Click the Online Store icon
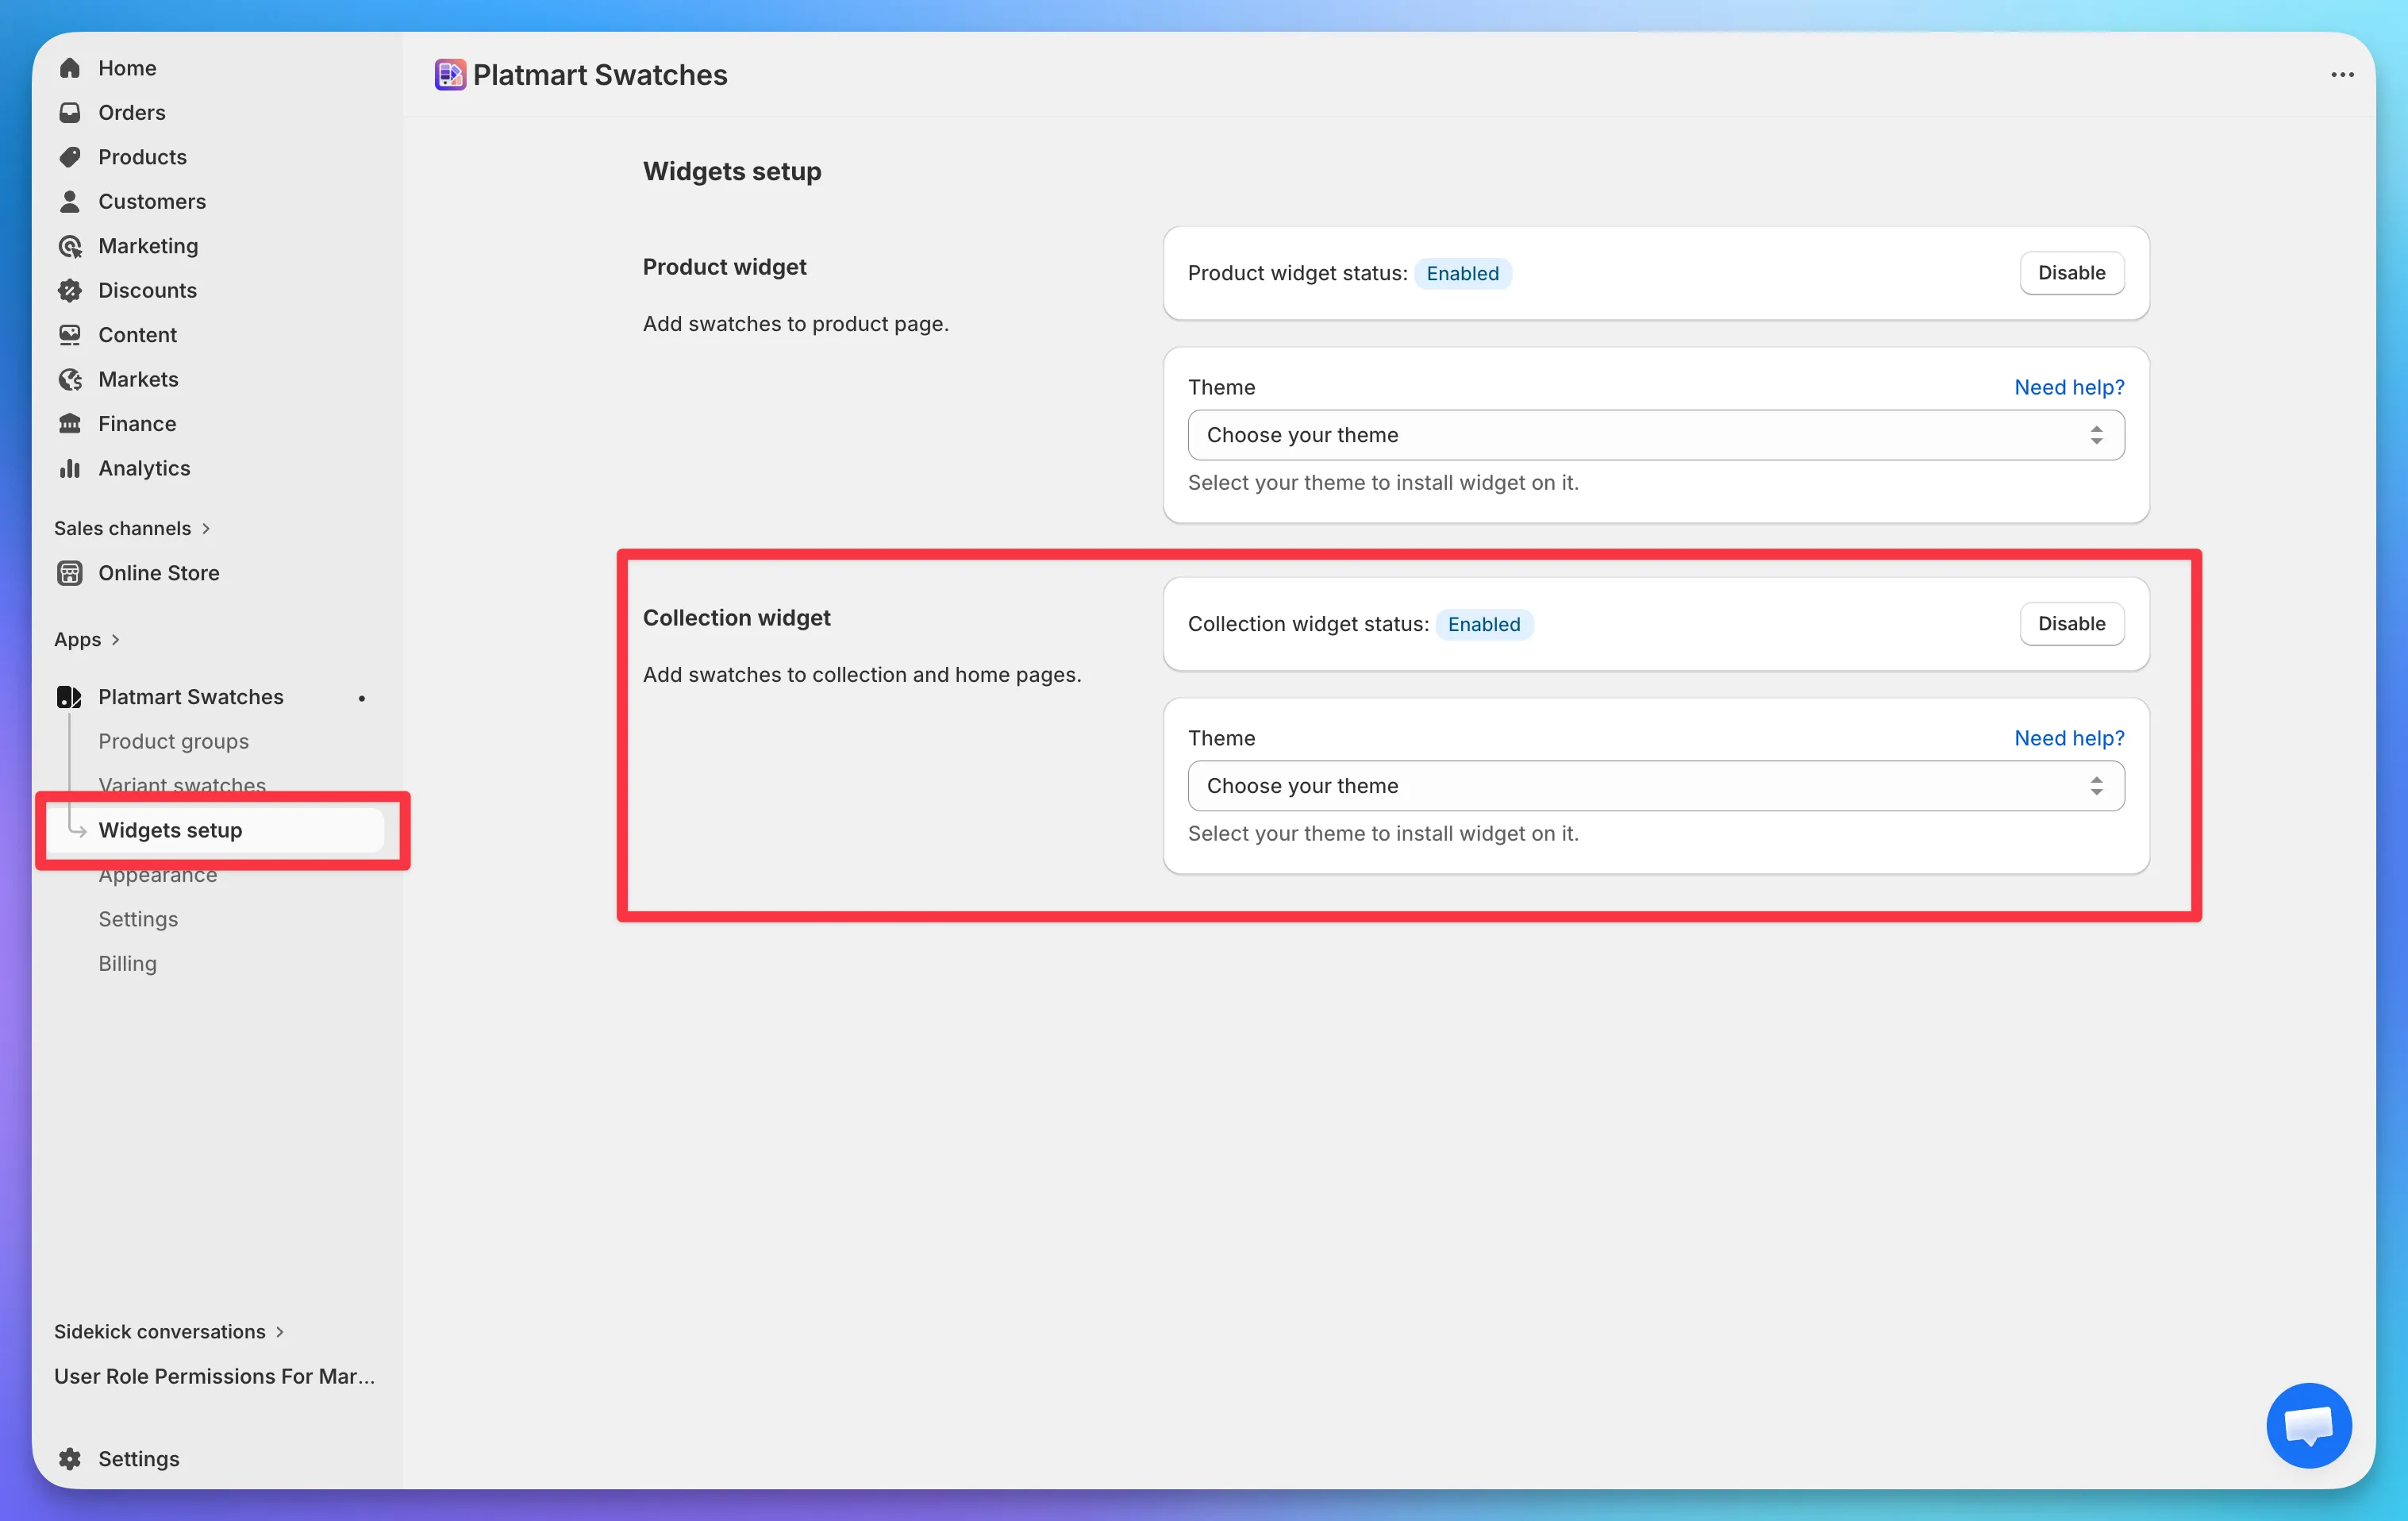Screen dimensions: 2408x1521 coord(69,573)
